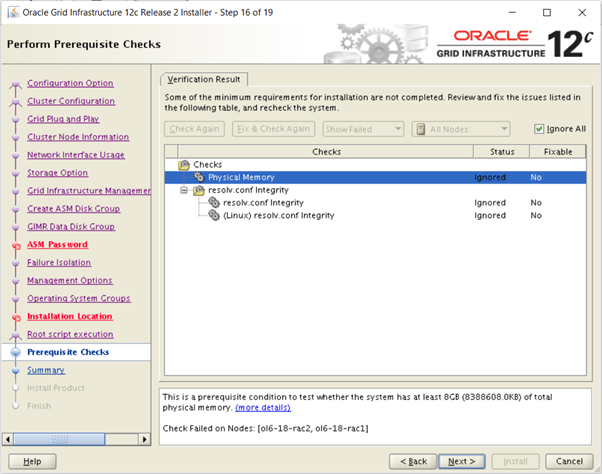Click the ASM Password step marker icon
Image resolution: width=602 pixels, height=474 pixels.
point(15,246)
